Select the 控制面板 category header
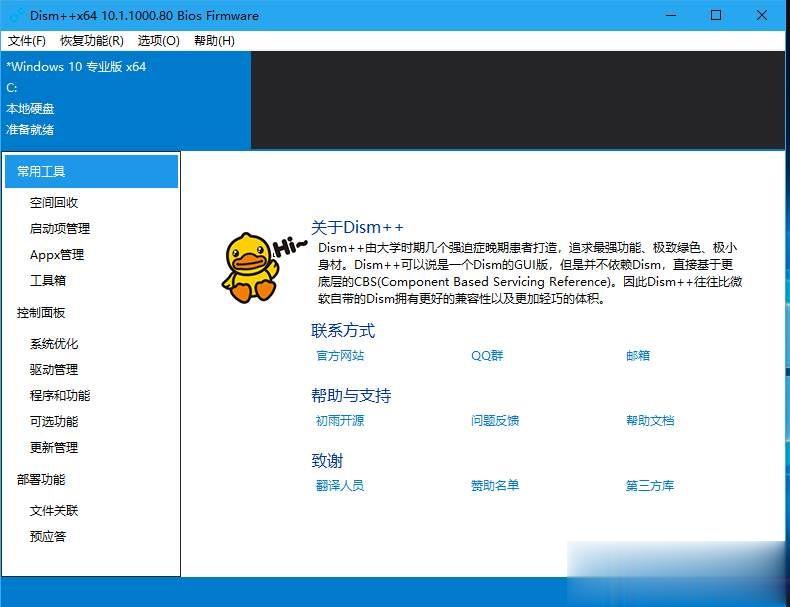 41,313
